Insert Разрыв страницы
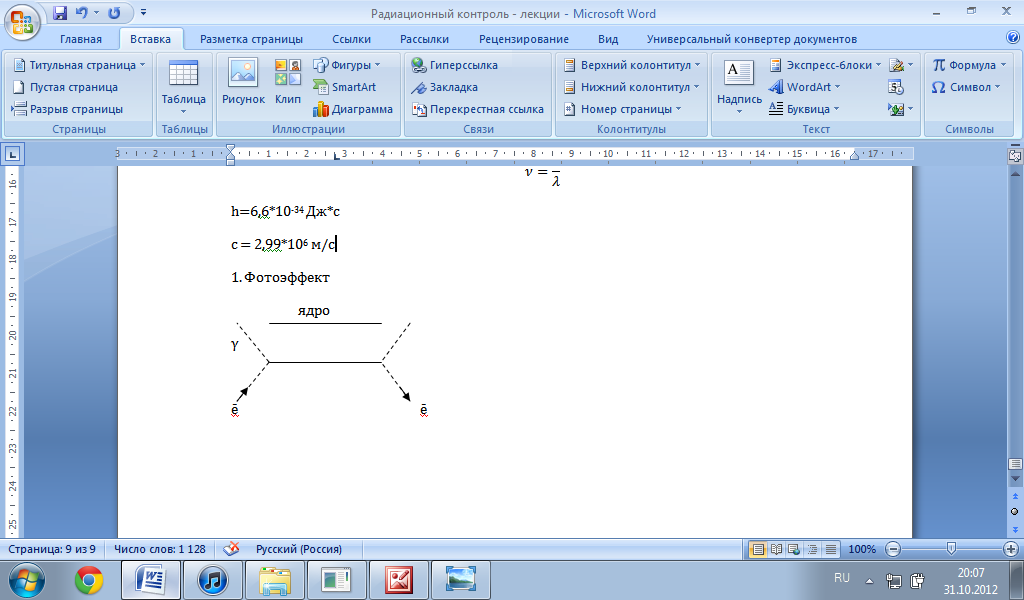Image resolution: width=1024 pixels, height=600 pixels. tap(67, 109)
